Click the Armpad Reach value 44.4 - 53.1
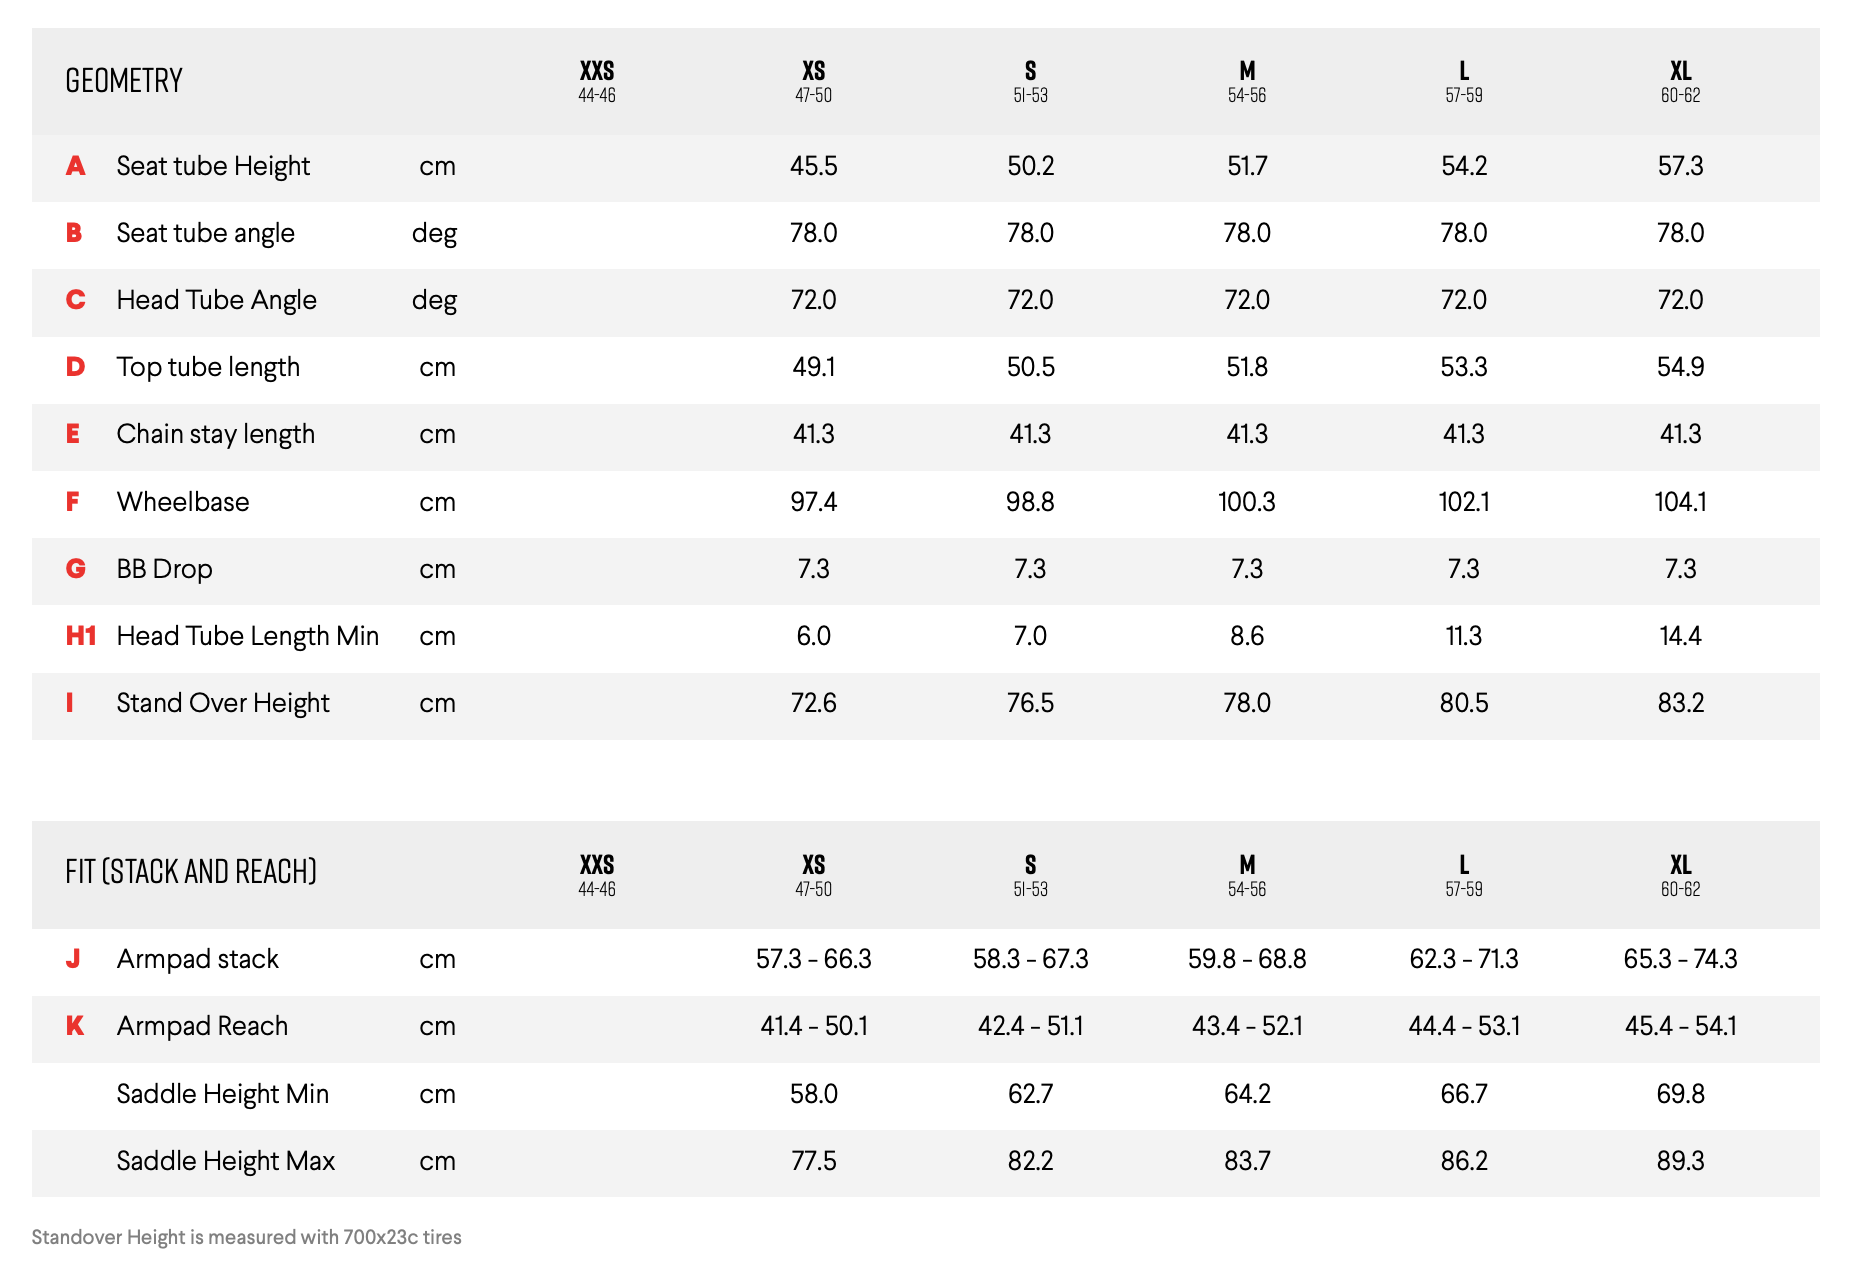Image resolution: width=1852 pixels, height=1268 pixels. 1464,1026
